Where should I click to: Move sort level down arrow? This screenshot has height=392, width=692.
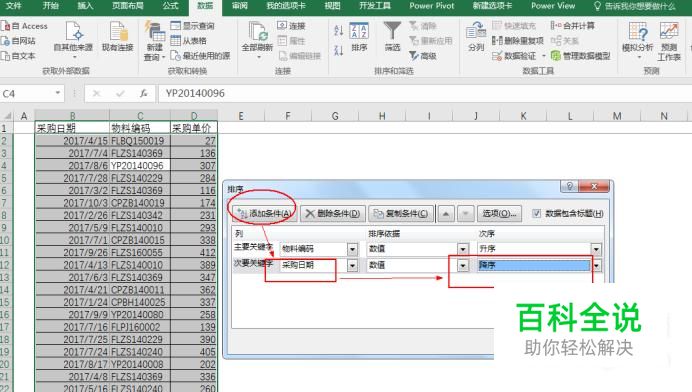point(466,214)
